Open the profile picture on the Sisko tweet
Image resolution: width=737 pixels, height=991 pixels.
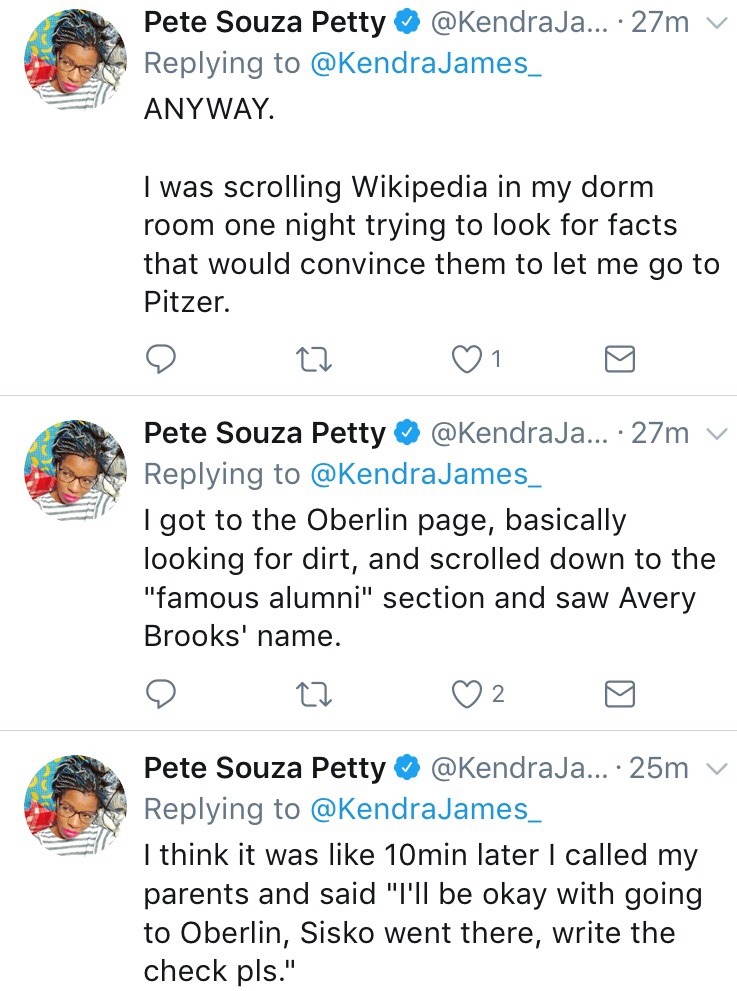(x=74, y=805)
